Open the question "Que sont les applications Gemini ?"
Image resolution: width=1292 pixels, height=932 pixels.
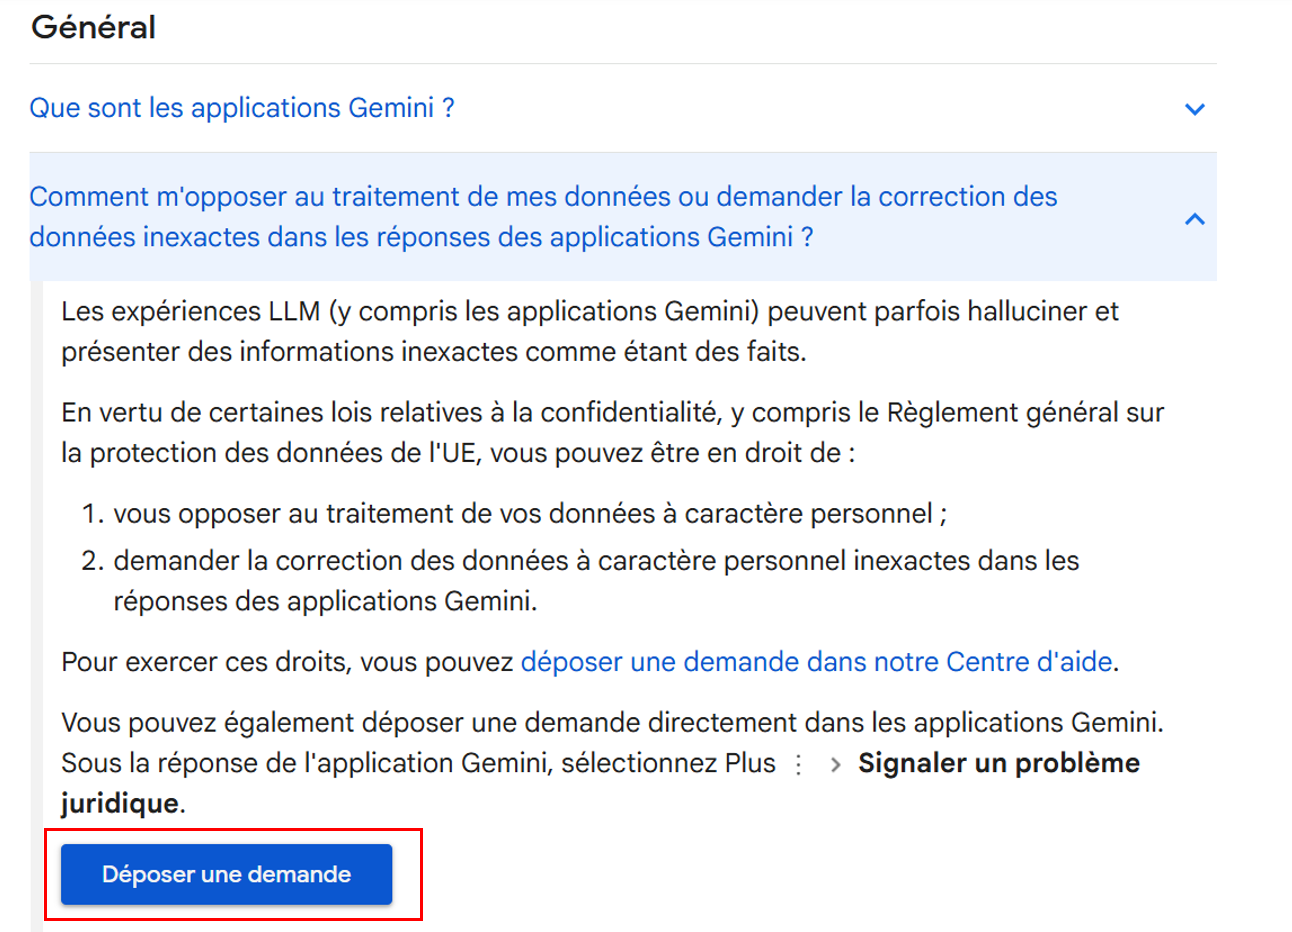coord(242,108)
